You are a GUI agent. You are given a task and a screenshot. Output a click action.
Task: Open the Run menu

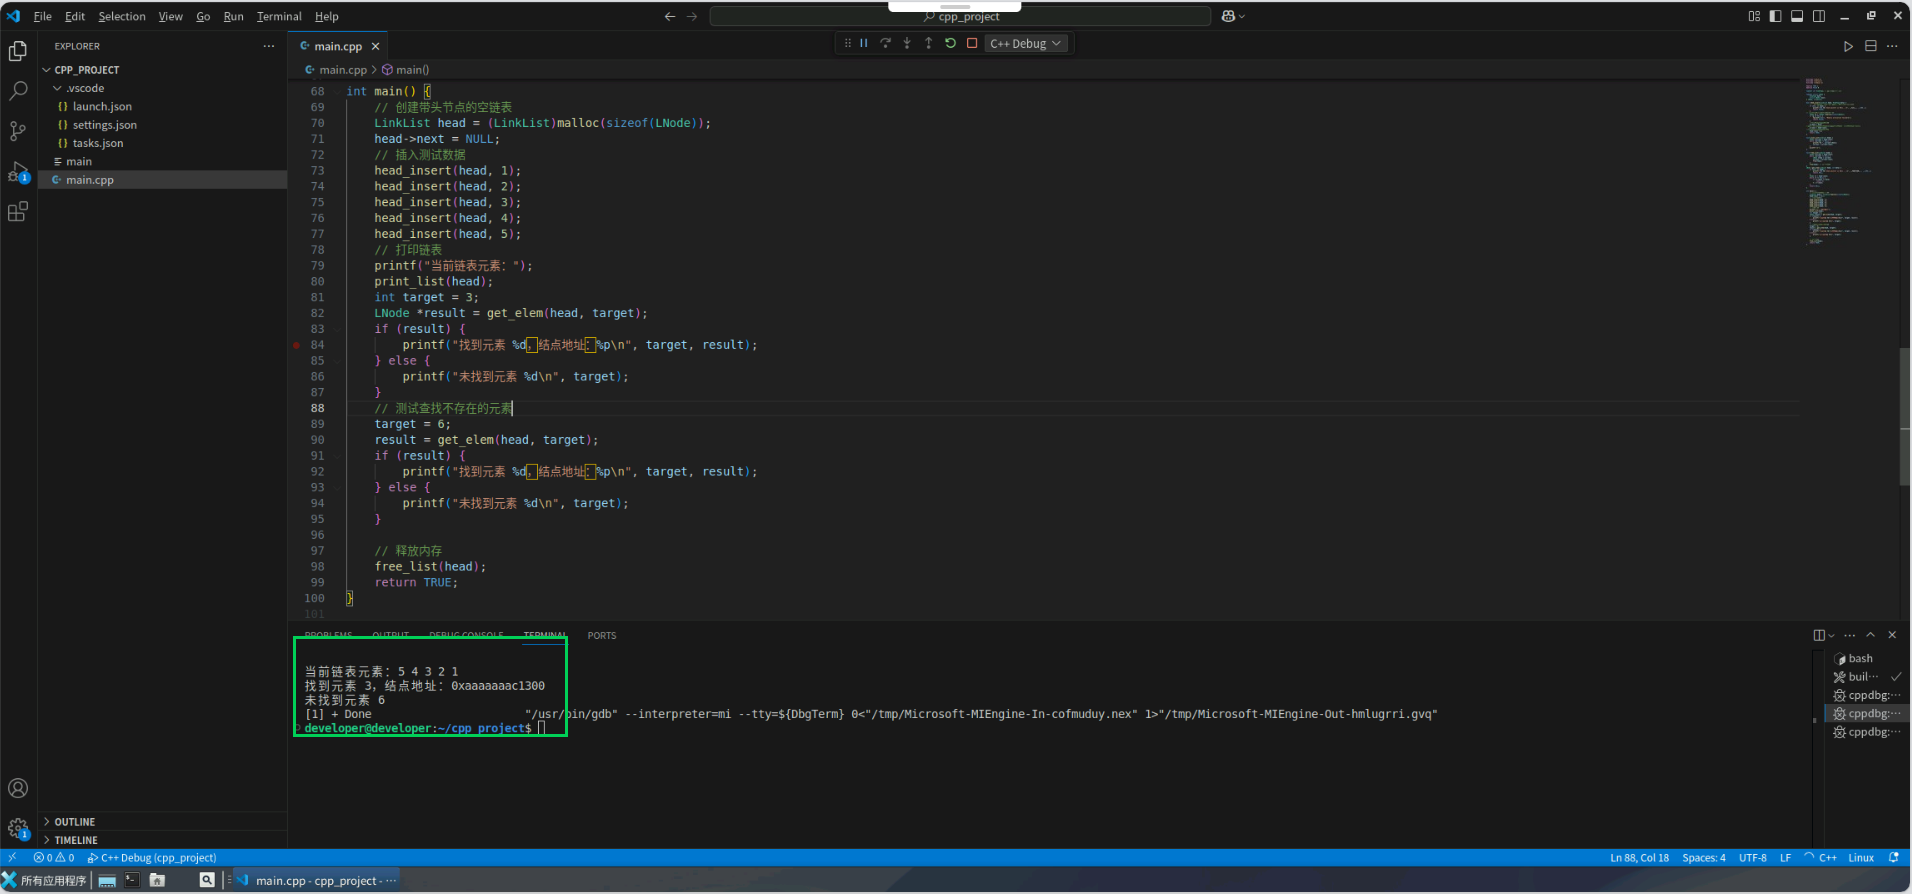233,16
